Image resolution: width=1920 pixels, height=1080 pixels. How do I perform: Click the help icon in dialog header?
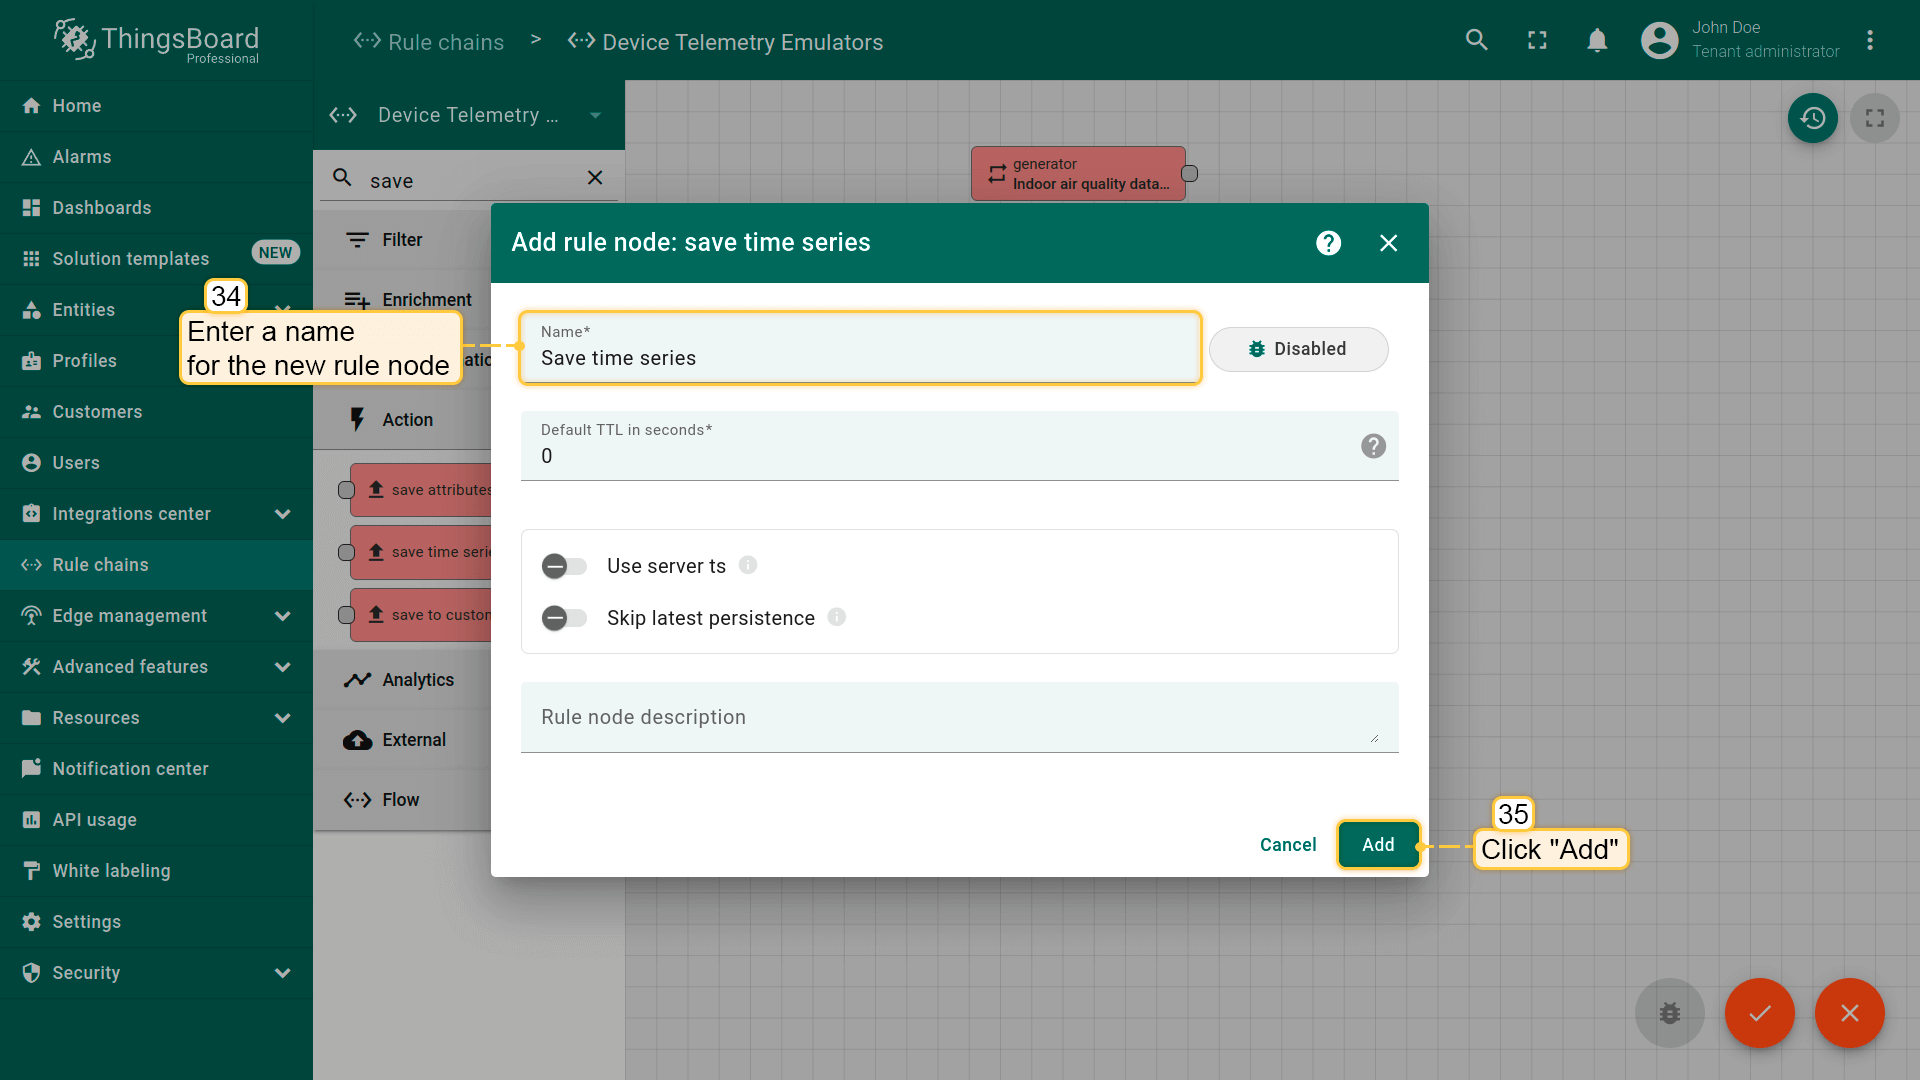(1328, 243)
